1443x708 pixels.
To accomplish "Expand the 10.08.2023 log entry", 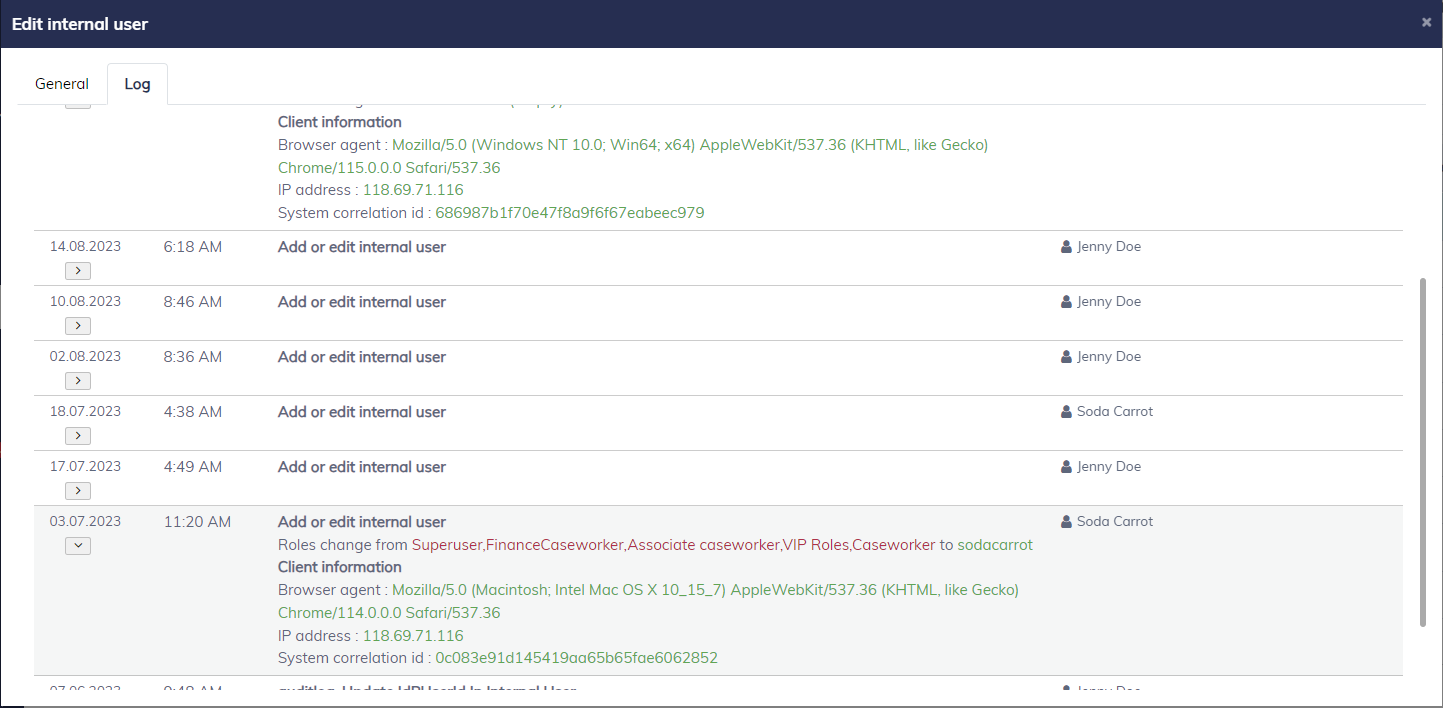I will (77, 326).
